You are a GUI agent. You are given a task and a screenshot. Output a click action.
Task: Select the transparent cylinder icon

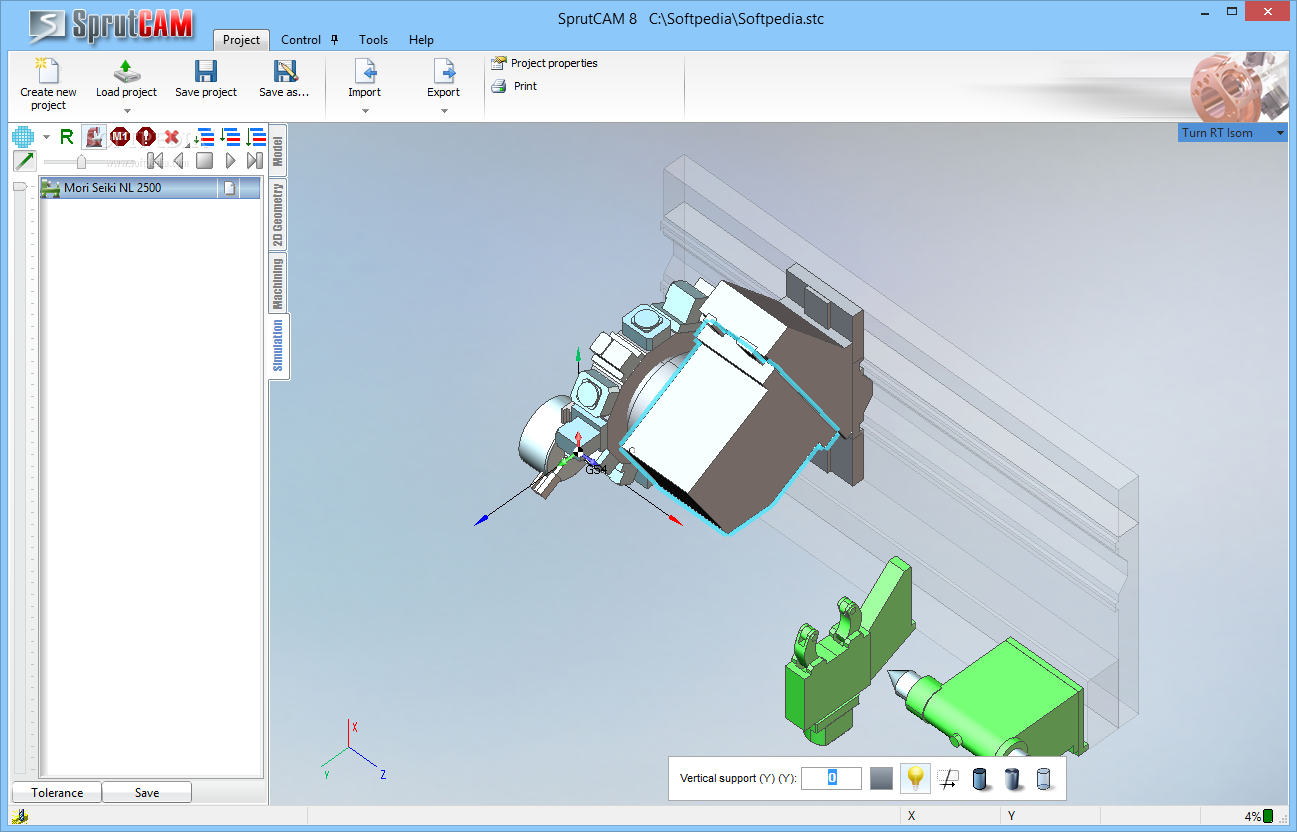tap(1044, 778)
